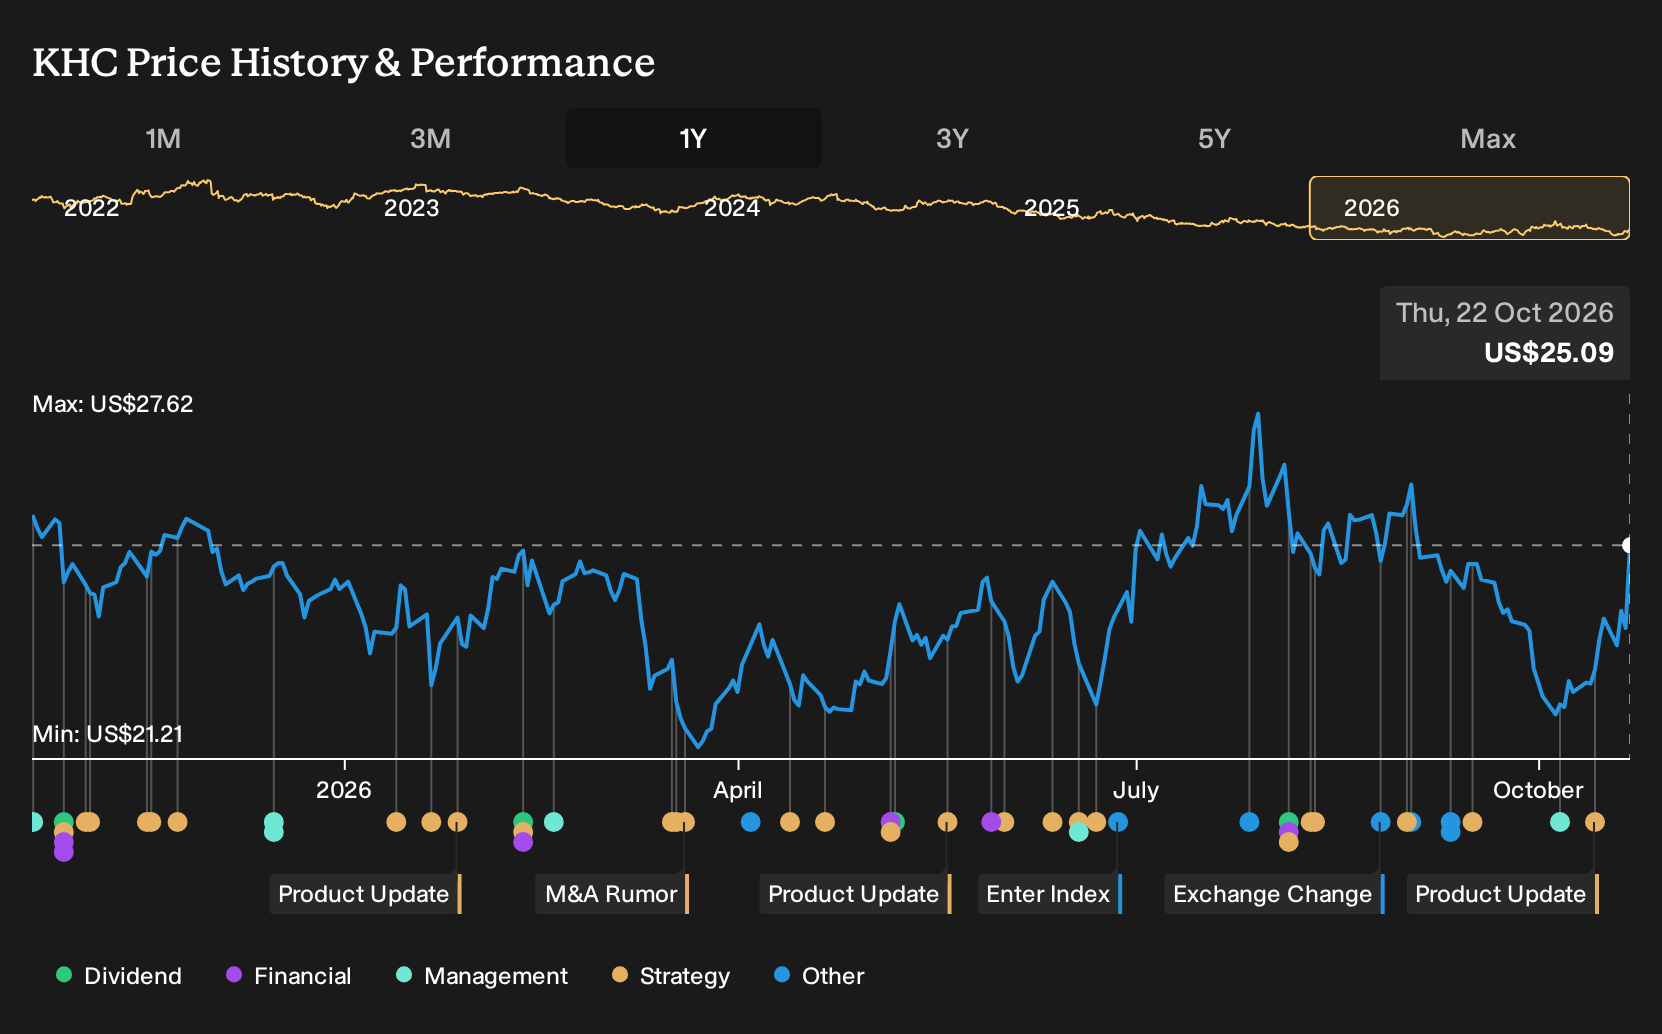Click the orange Strategy dot above rightmost Product Update

pyautogui.click(x=1595, y=822)
